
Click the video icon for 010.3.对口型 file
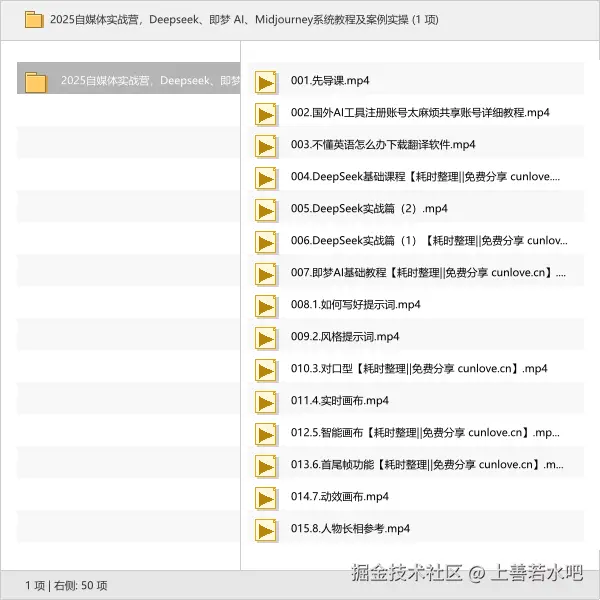click(x=266, y=370)
